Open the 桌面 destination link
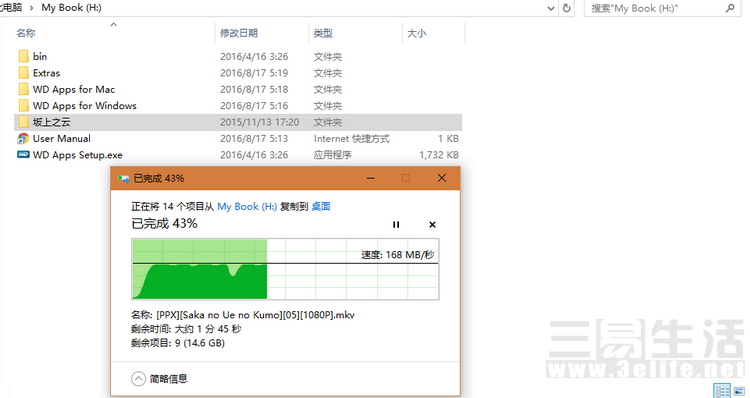 [x=321, y=207]
